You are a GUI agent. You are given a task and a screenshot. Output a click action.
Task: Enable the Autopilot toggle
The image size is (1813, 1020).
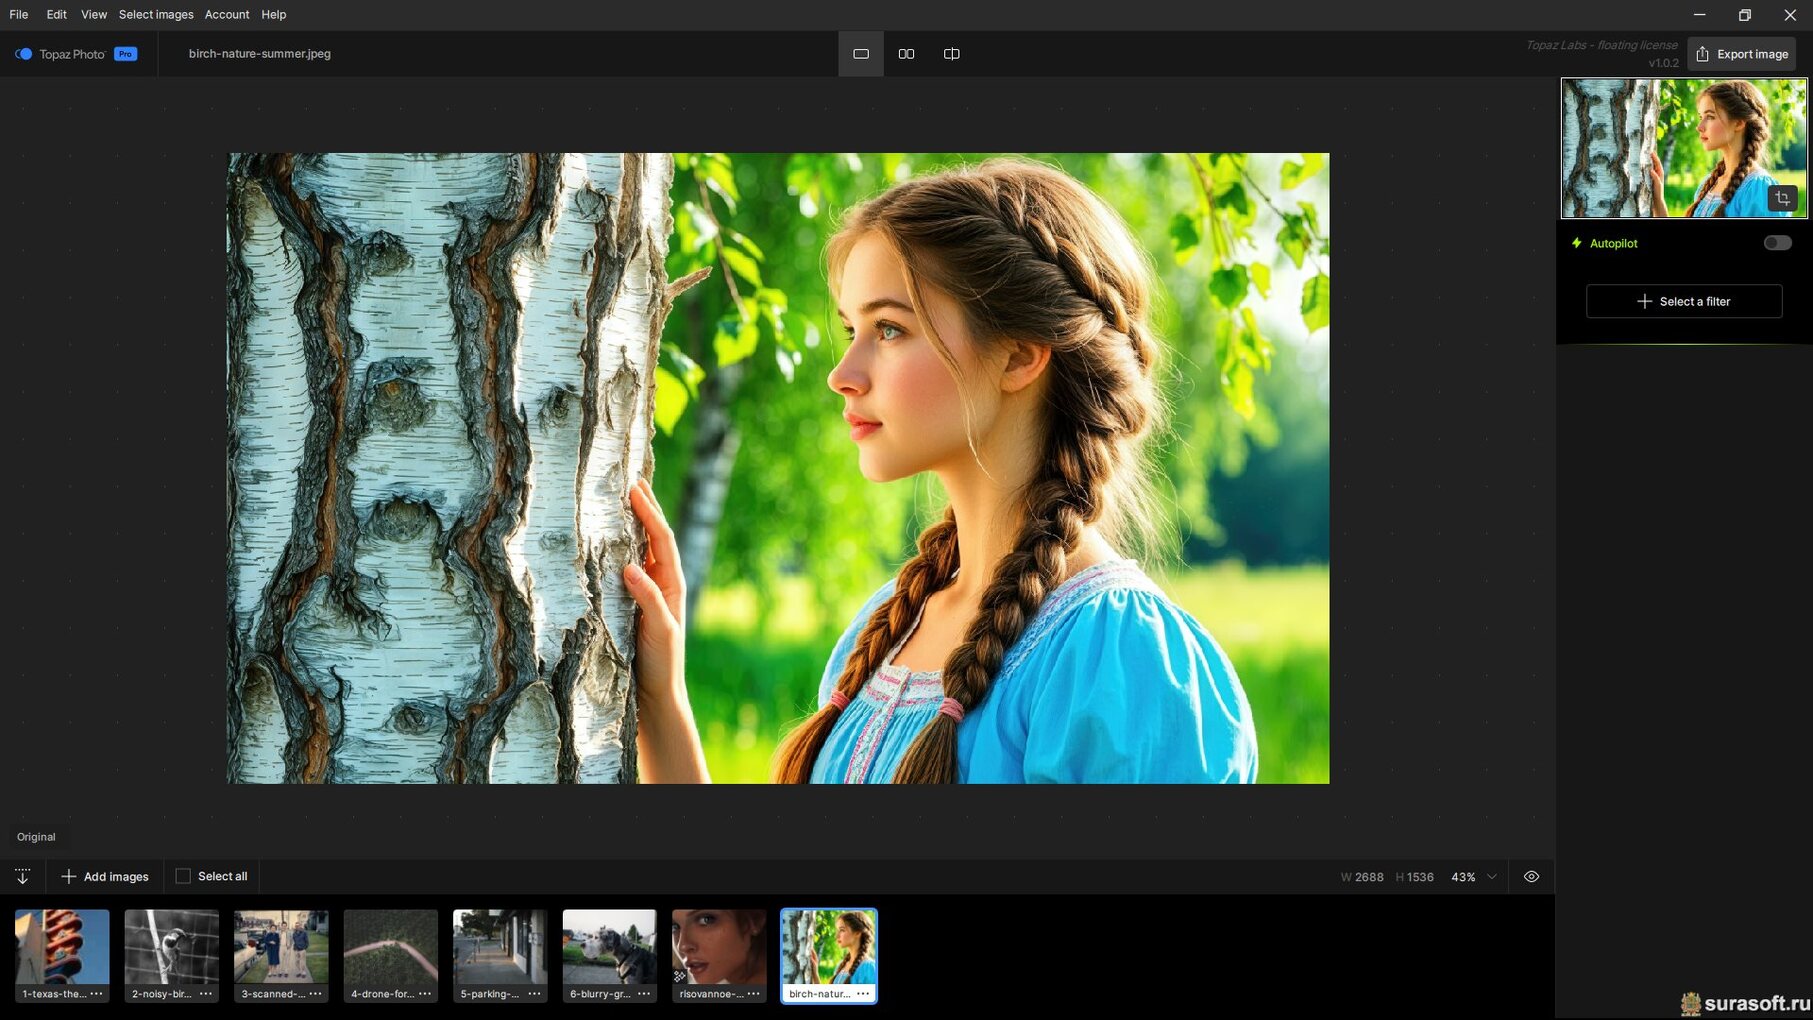coord(1777,243)
